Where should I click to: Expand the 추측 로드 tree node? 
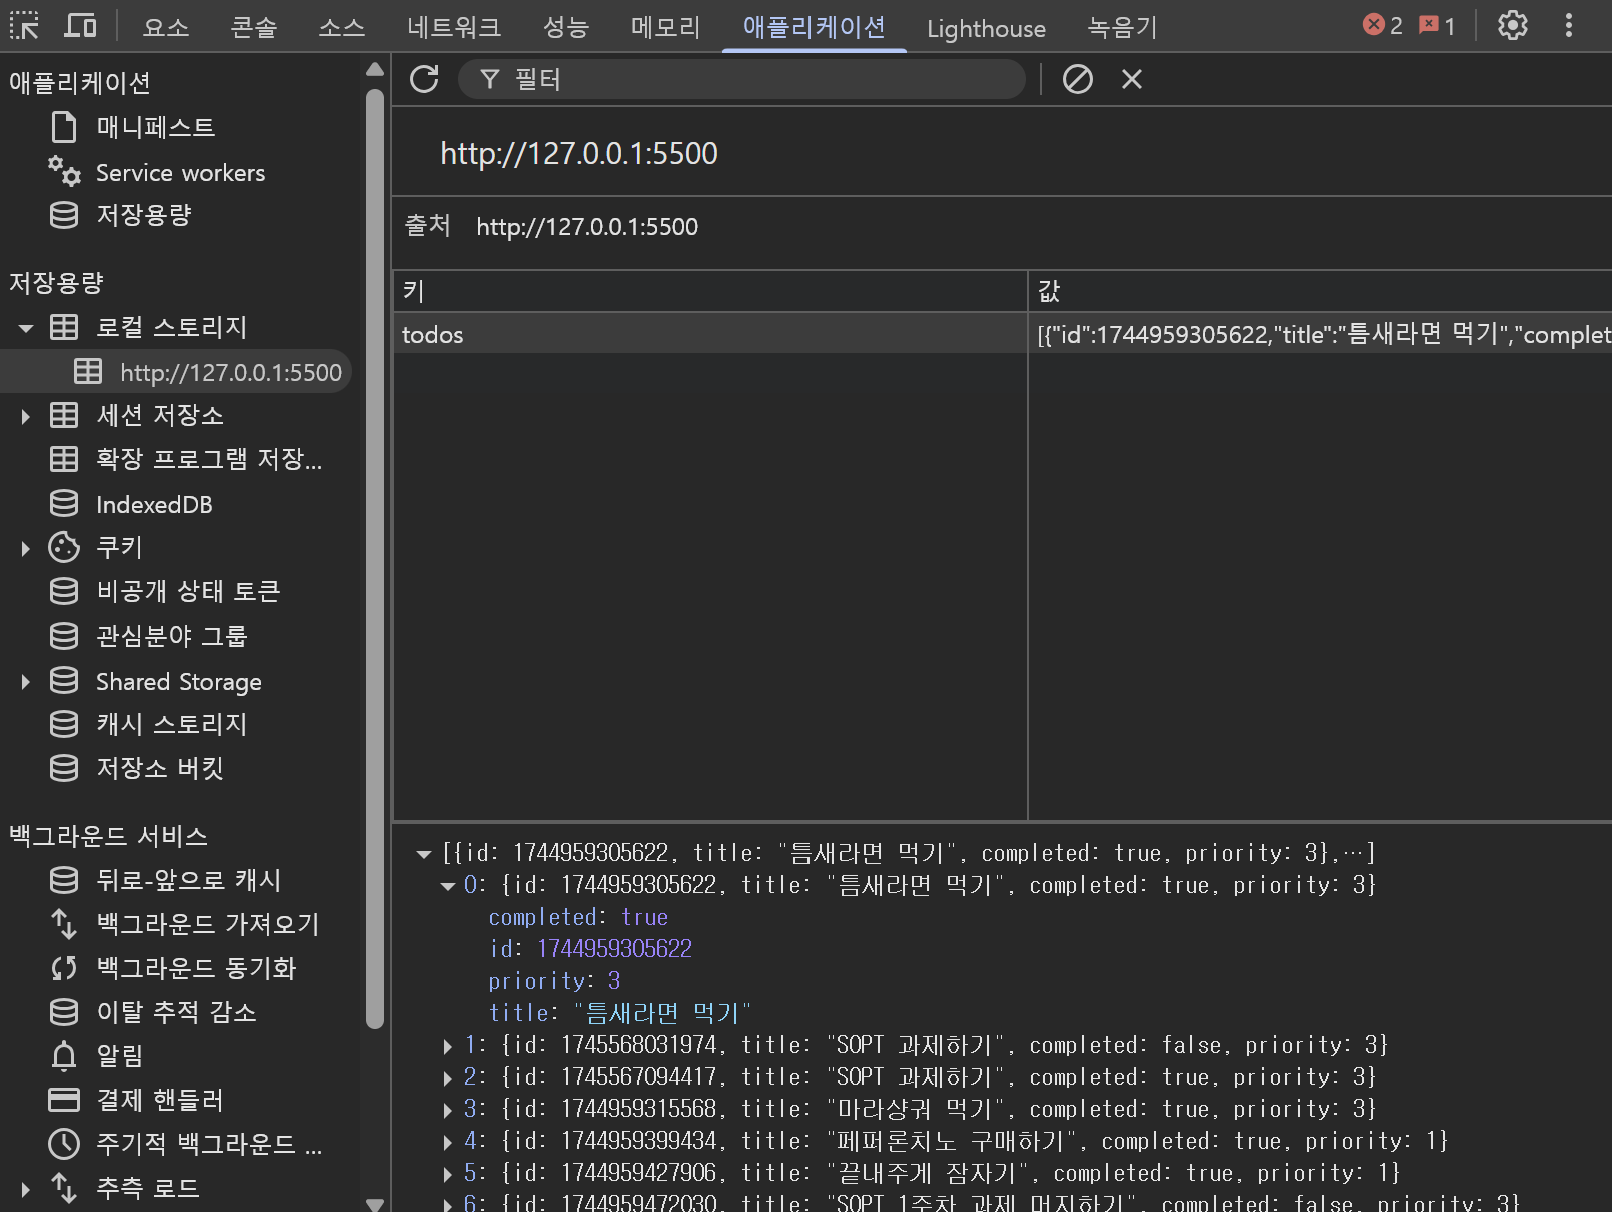click(26, 1189)
